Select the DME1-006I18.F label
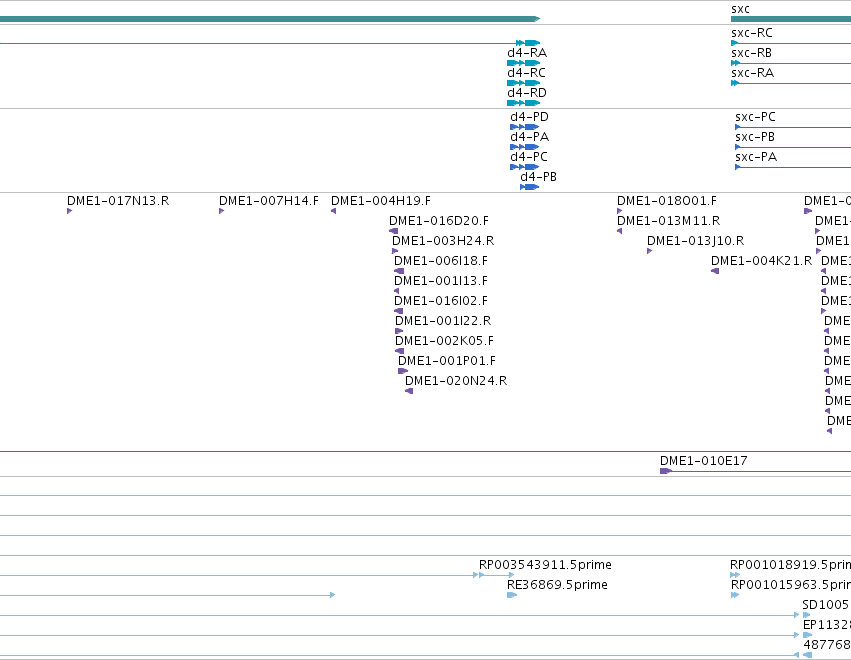This screenshot has height=660, width=851. pyautogui.click(x=441, y=261)
